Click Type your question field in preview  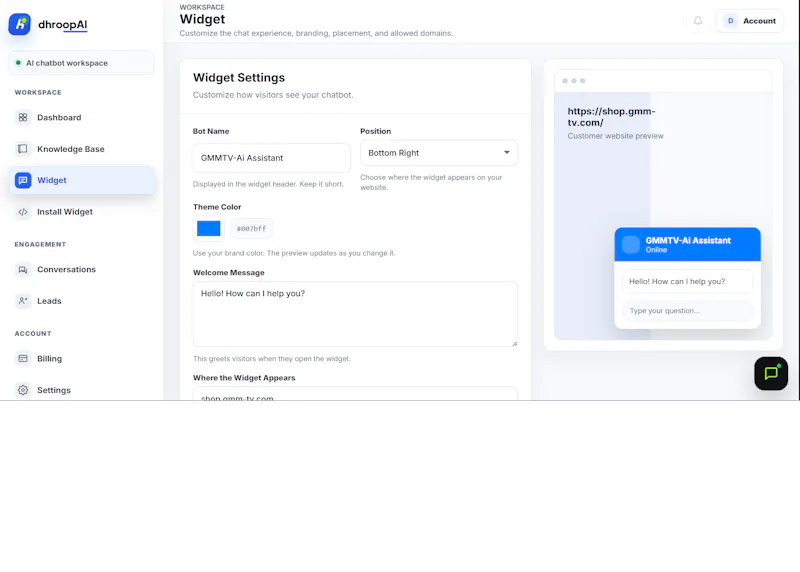coord(687,311)
